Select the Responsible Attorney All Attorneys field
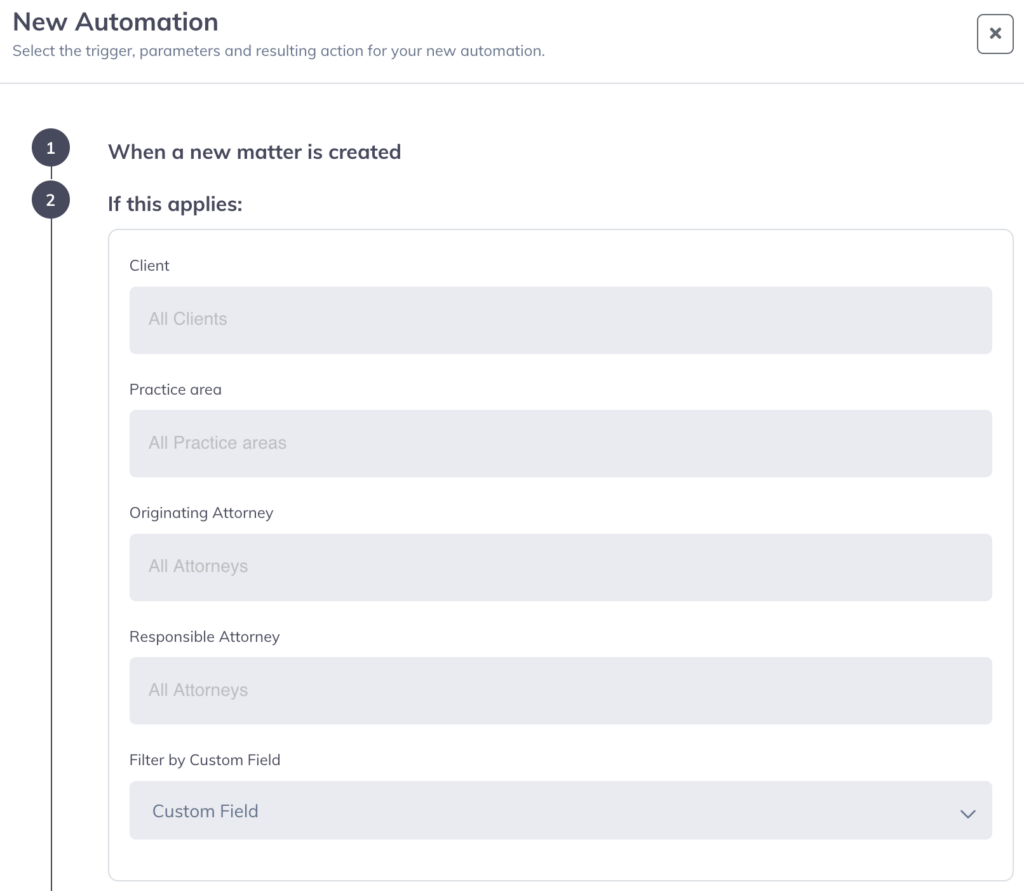The height and width of the screenshot is (891, 1024). pyautogui.click(x=560, y=690)
